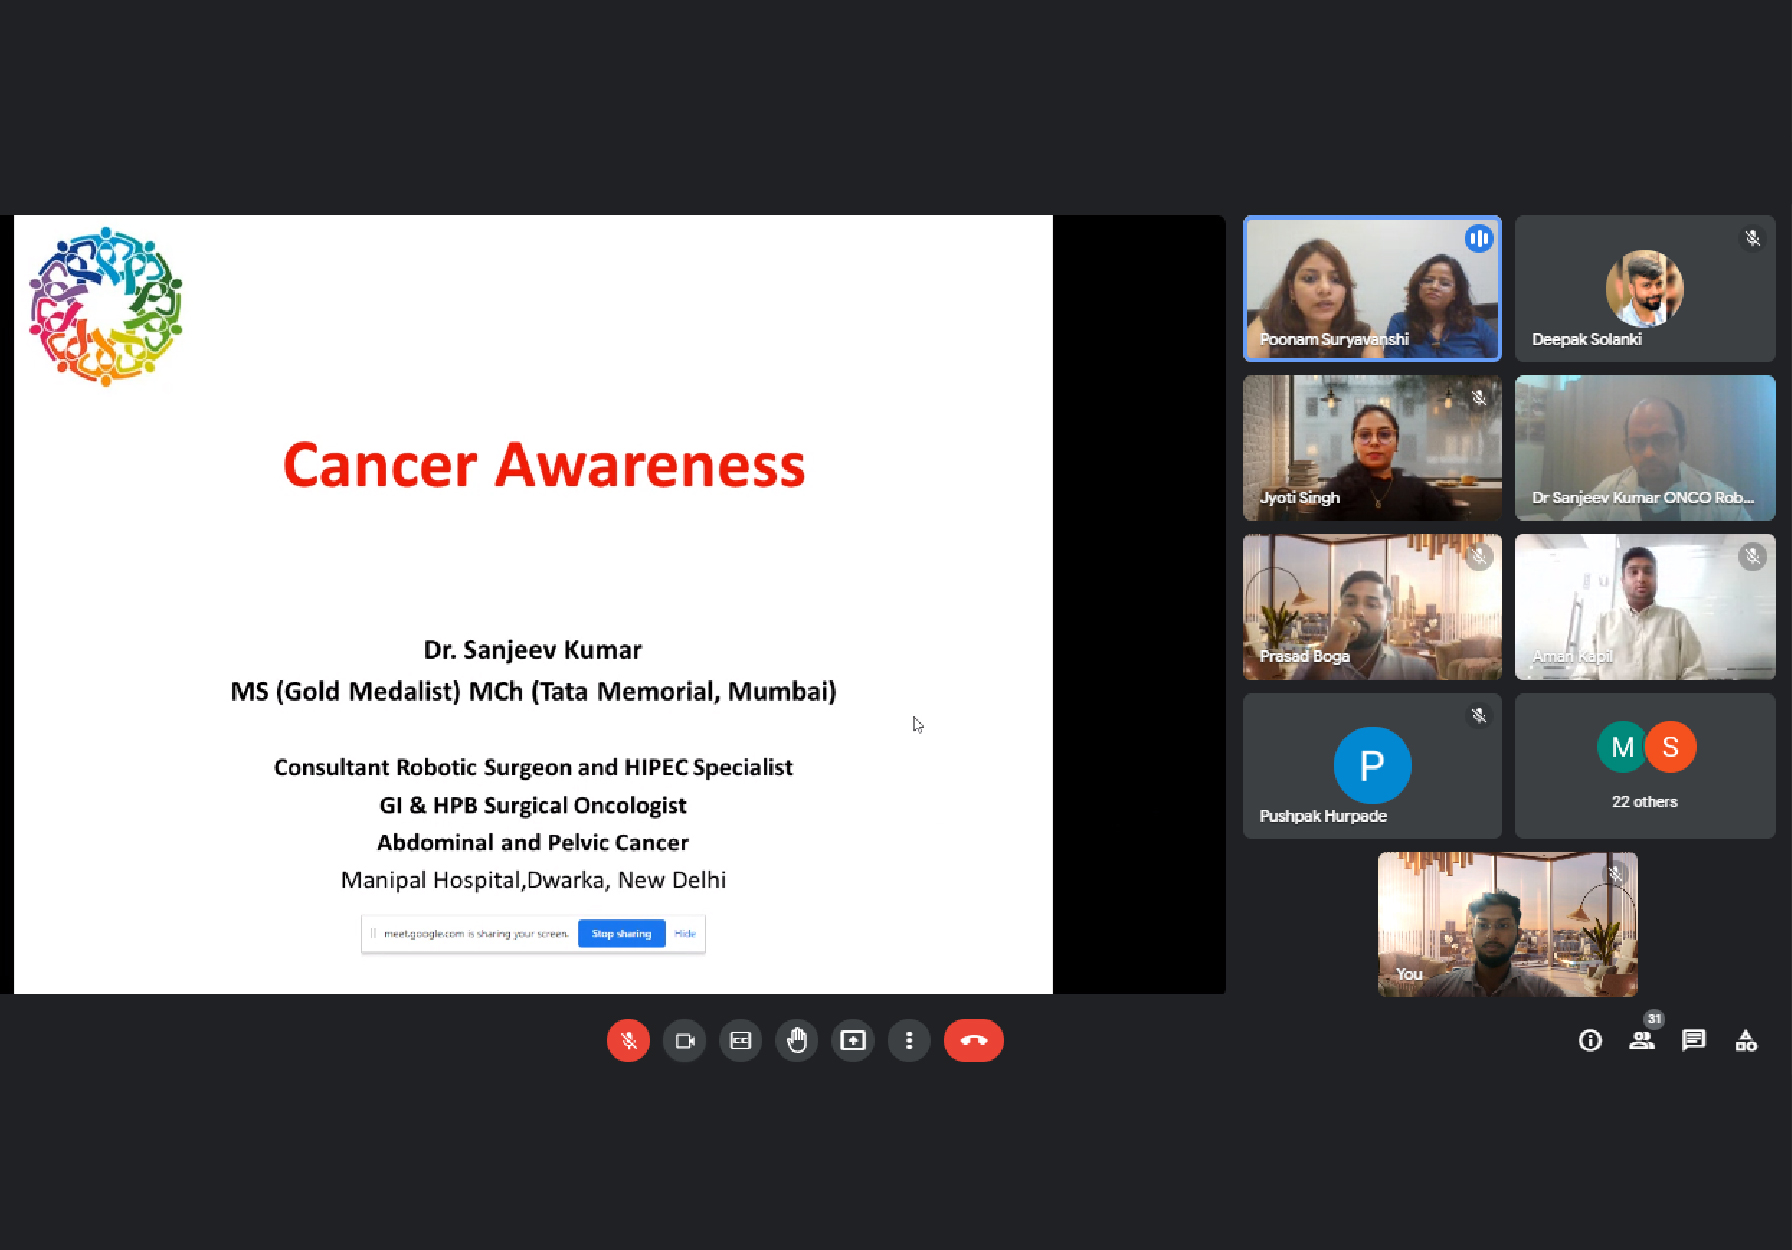Toggle the camera on or off
This screenshot has height=1250, width=1792.
[x=684, y=1041]
